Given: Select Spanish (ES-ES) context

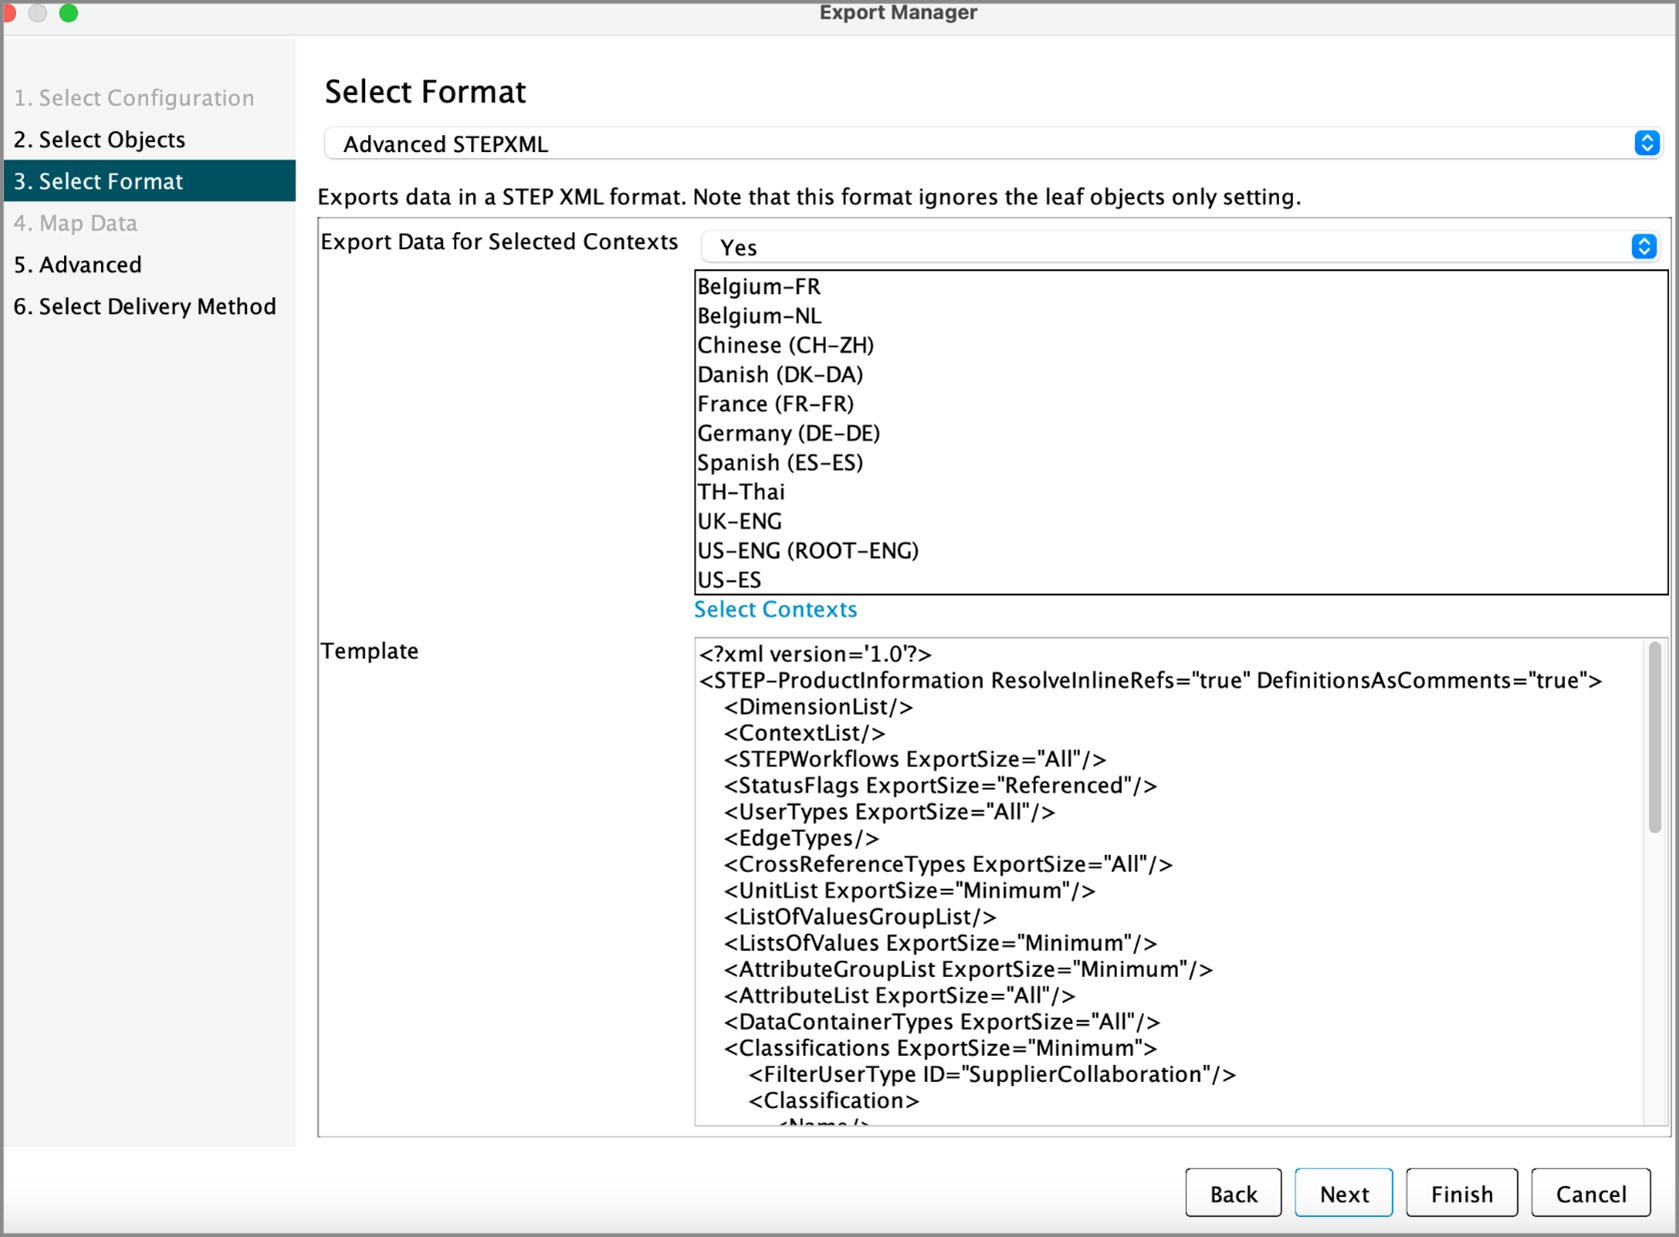Looking at the screenshot, I should 780,463.
